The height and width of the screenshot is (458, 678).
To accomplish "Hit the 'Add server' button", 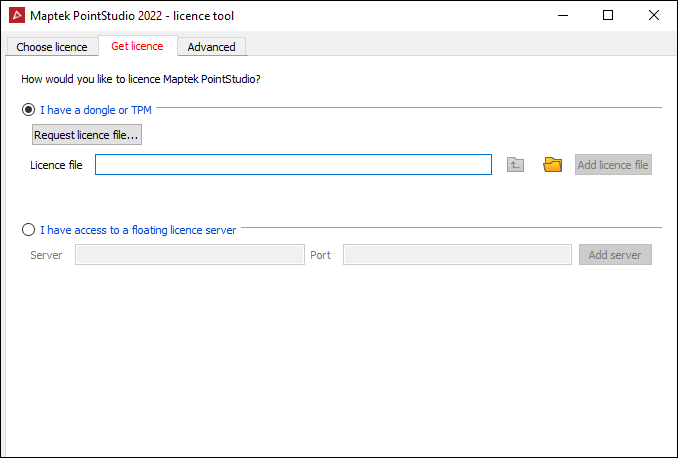I will 615,255.
